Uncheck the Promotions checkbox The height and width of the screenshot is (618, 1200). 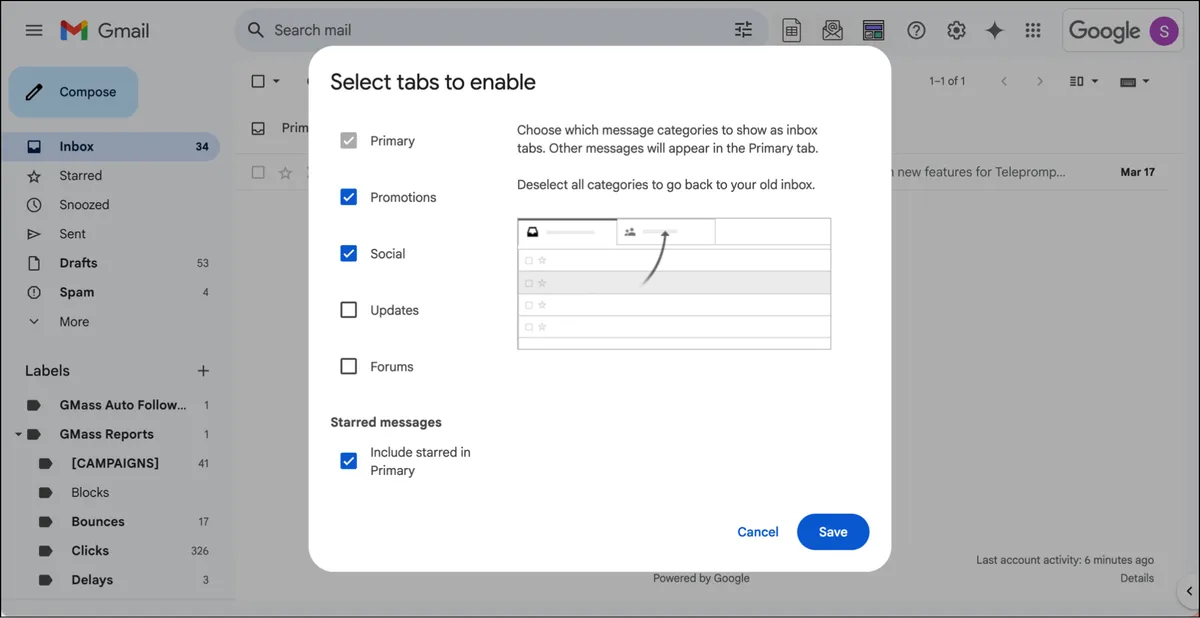coord(349,197)
